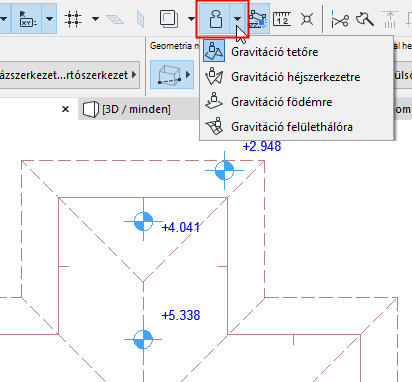Screen dimensions: 412x382
Task: Click the scissors trim icon
Action: 340,19
